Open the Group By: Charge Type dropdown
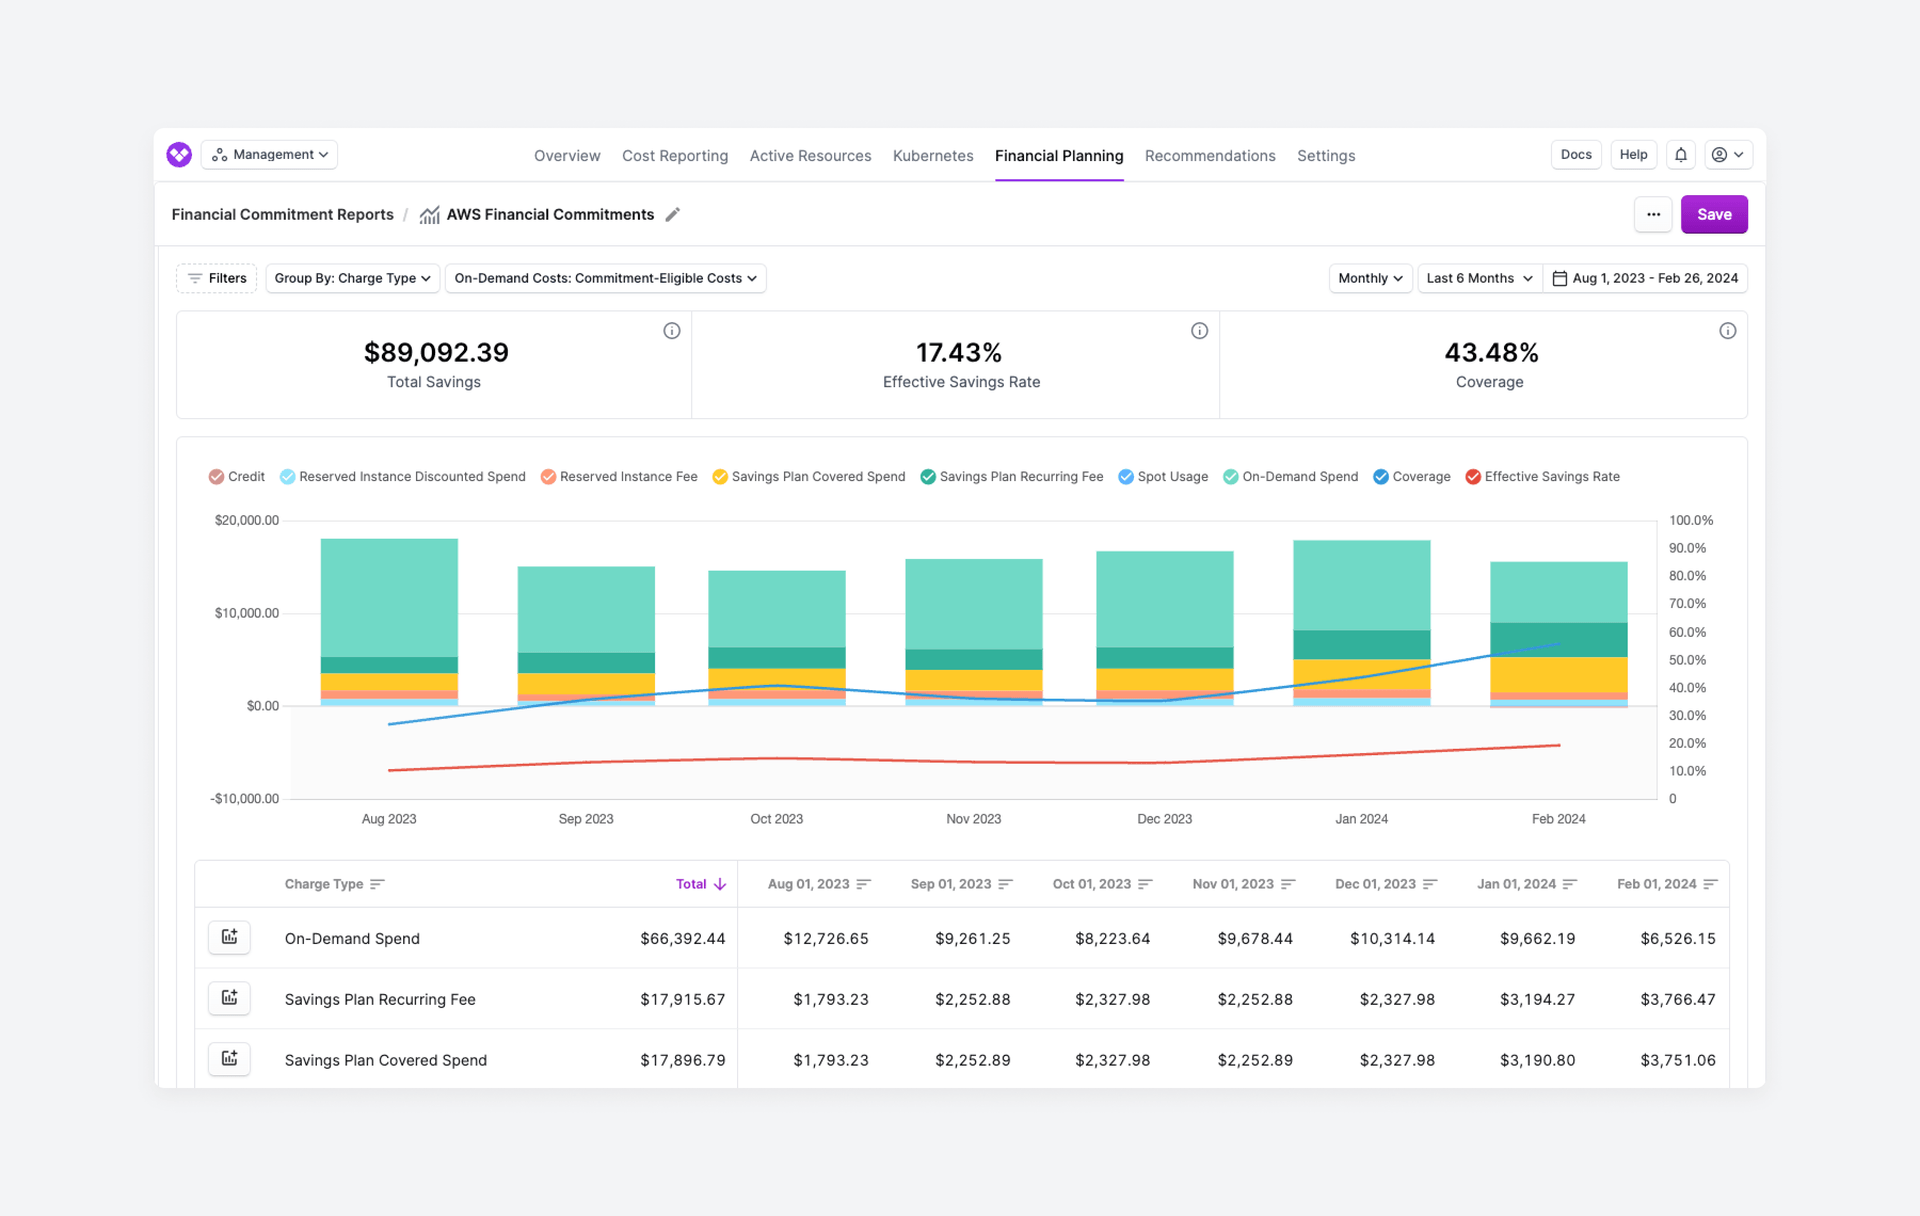Image resolution: width=1920 pixels, height=1216 pixels. click(352, 278)
